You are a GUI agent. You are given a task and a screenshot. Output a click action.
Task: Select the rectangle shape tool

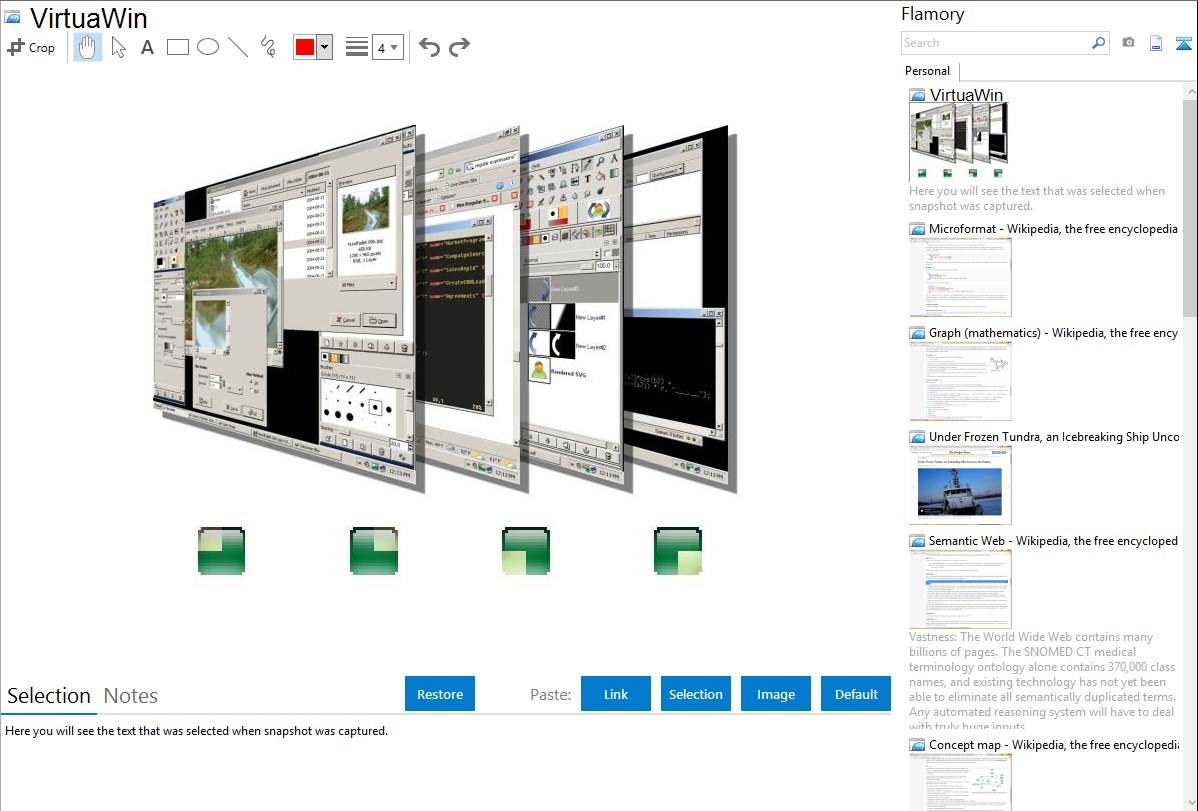[x=177, y=47]
